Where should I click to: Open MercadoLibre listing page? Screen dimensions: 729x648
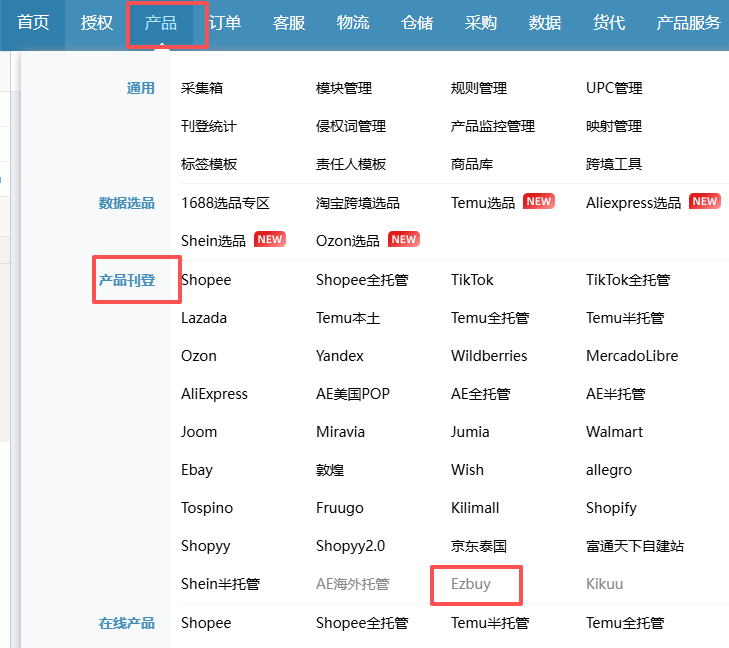pyautogui.click(x=632, y=356)
